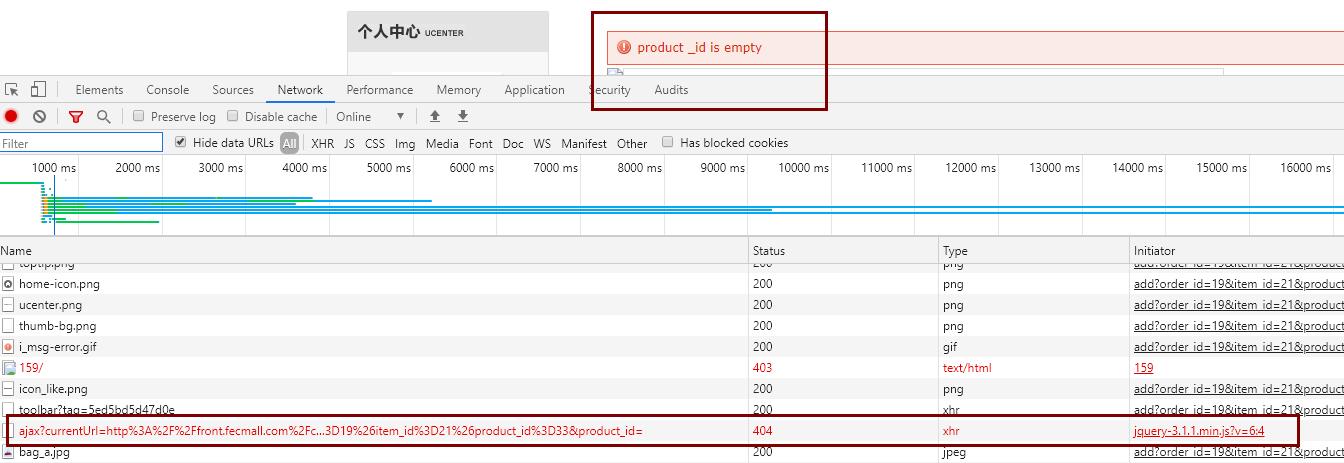1344x463 pixels.
Task: Filter requests by Doc
Action: coord(513,143)
